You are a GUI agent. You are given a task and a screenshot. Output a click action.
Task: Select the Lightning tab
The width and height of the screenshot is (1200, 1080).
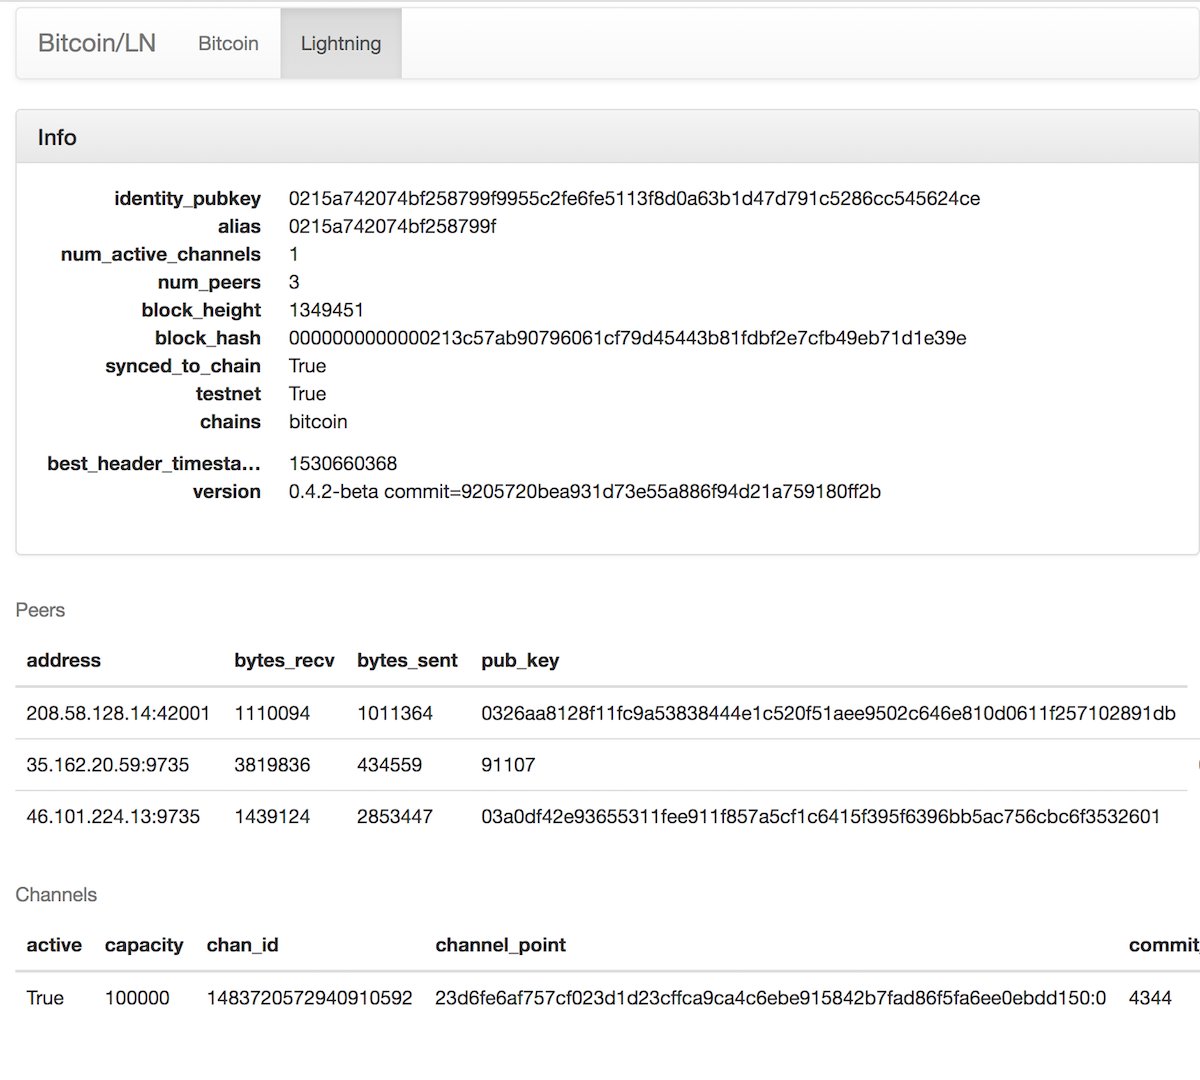340,43
